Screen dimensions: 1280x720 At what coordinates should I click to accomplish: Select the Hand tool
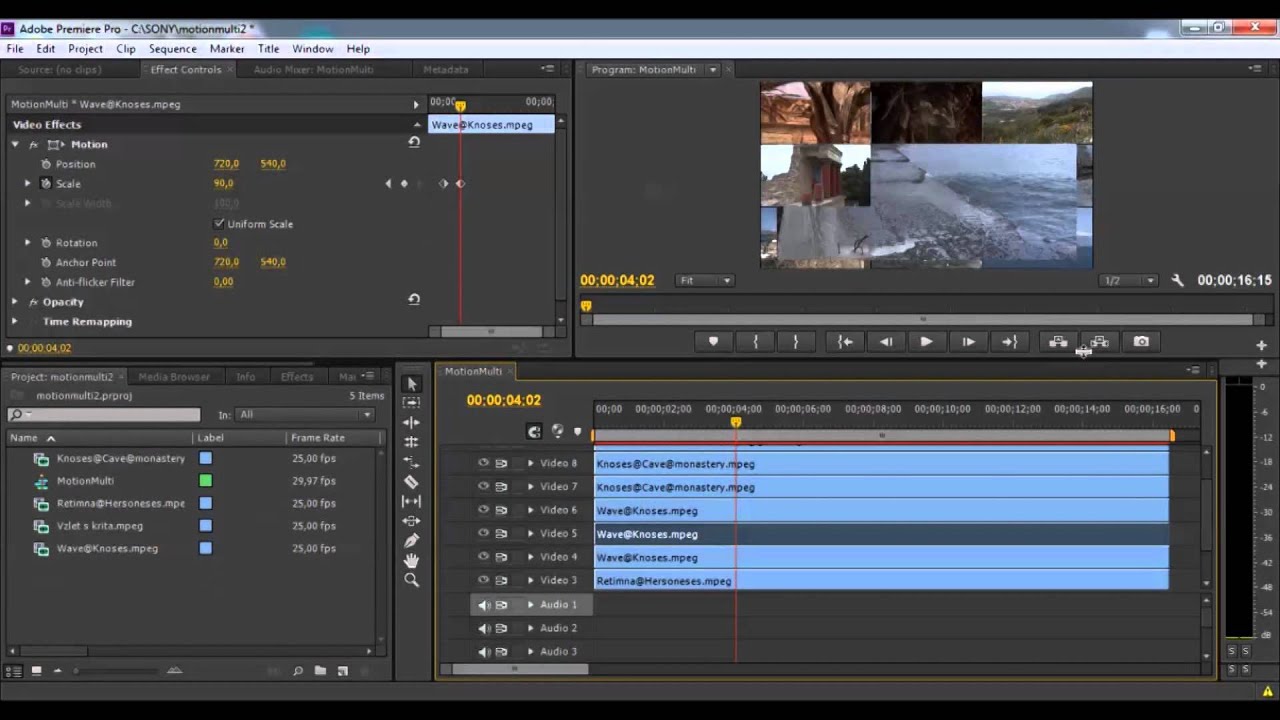coord(411,560)
